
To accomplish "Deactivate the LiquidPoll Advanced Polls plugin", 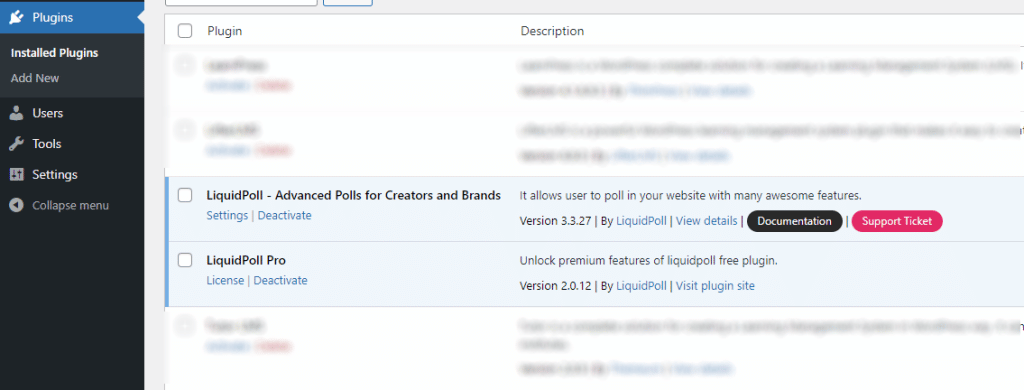I will point(285,215).
